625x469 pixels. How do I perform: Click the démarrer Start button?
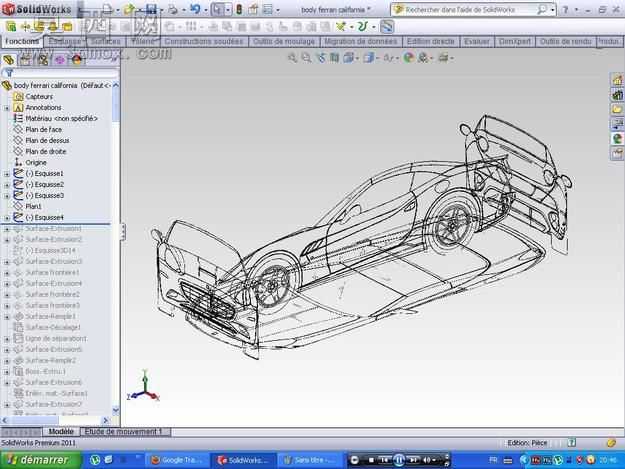tap(40, 460)
